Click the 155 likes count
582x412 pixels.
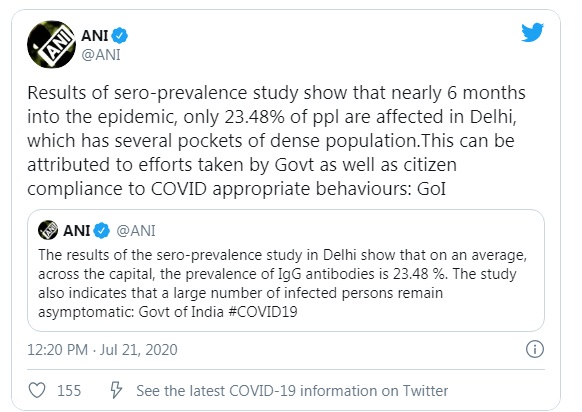tap(69, 391)
